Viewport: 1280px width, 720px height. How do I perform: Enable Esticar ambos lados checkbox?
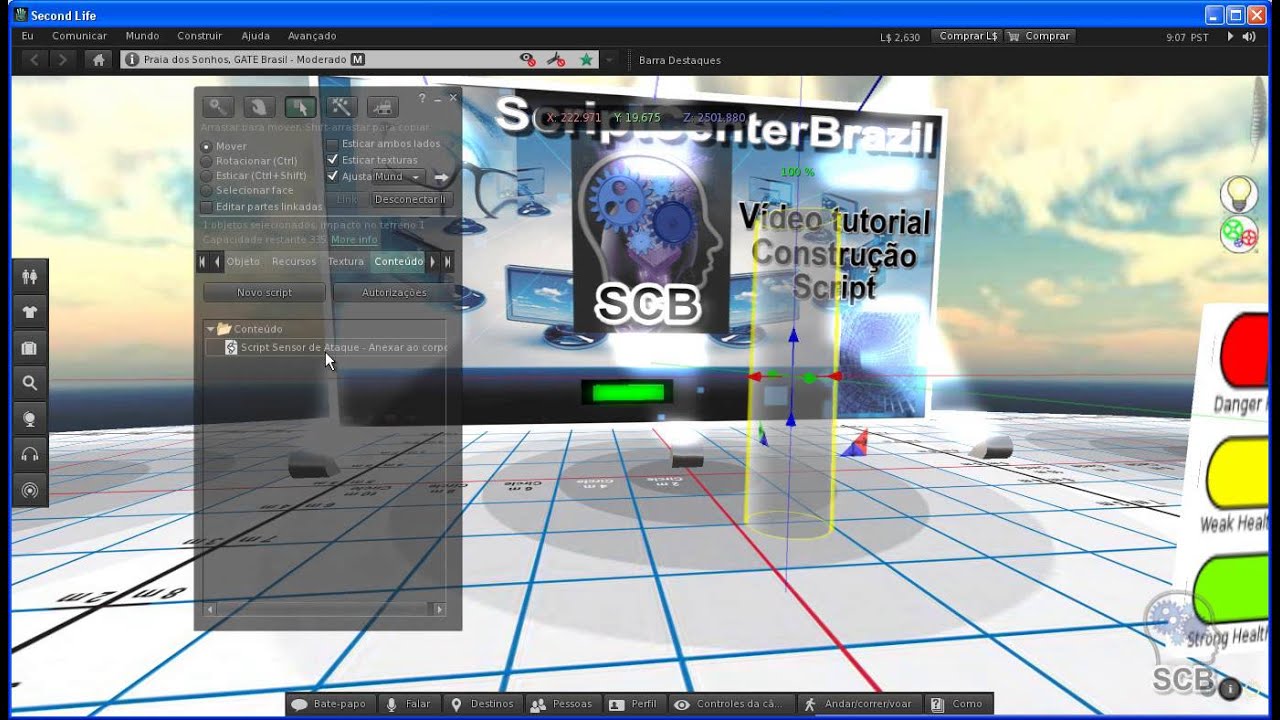point(333,144)
